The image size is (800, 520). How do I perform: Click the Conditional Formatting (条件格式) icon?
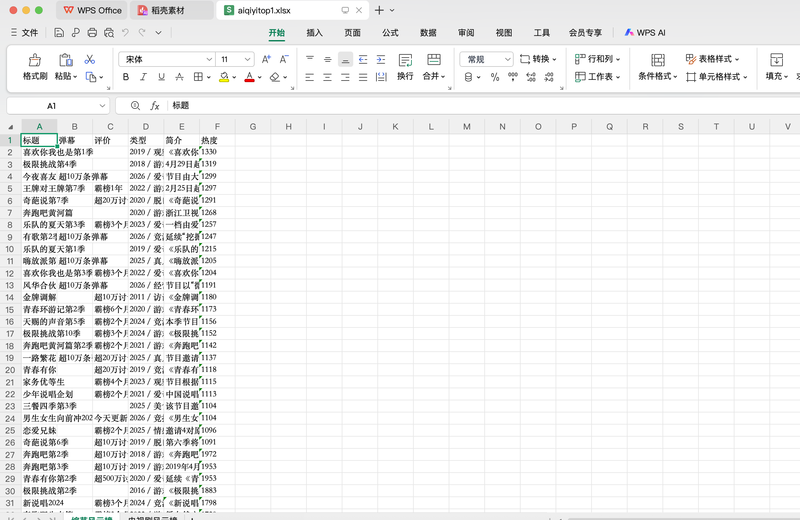click(658, 60)
